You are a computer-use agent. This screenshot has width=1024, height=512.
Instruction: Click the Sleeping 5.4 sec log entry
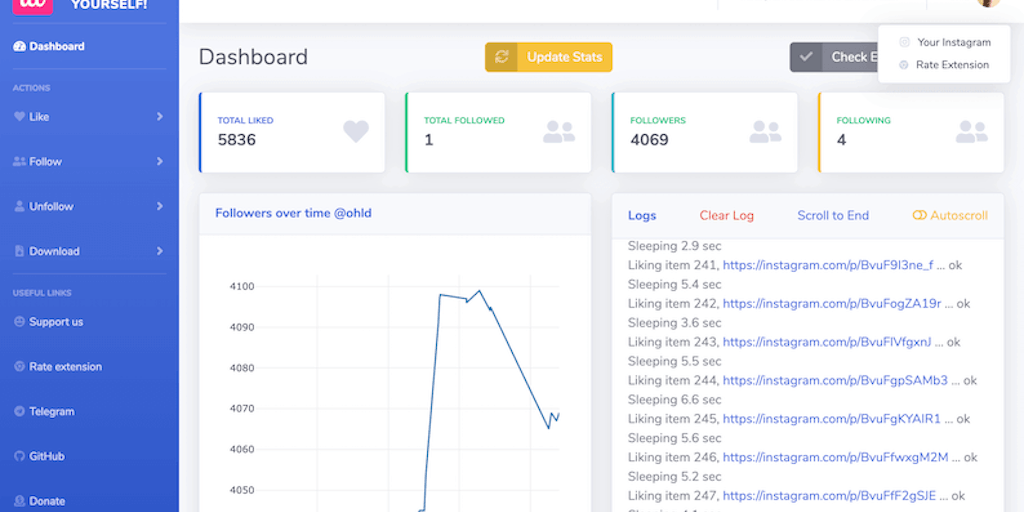click(675, 285)
